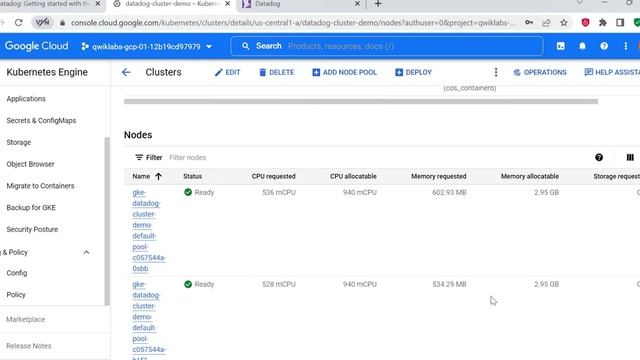Open the OPERATIONS panel
This screenshot has width=640, height=360.
pos(540,72)
